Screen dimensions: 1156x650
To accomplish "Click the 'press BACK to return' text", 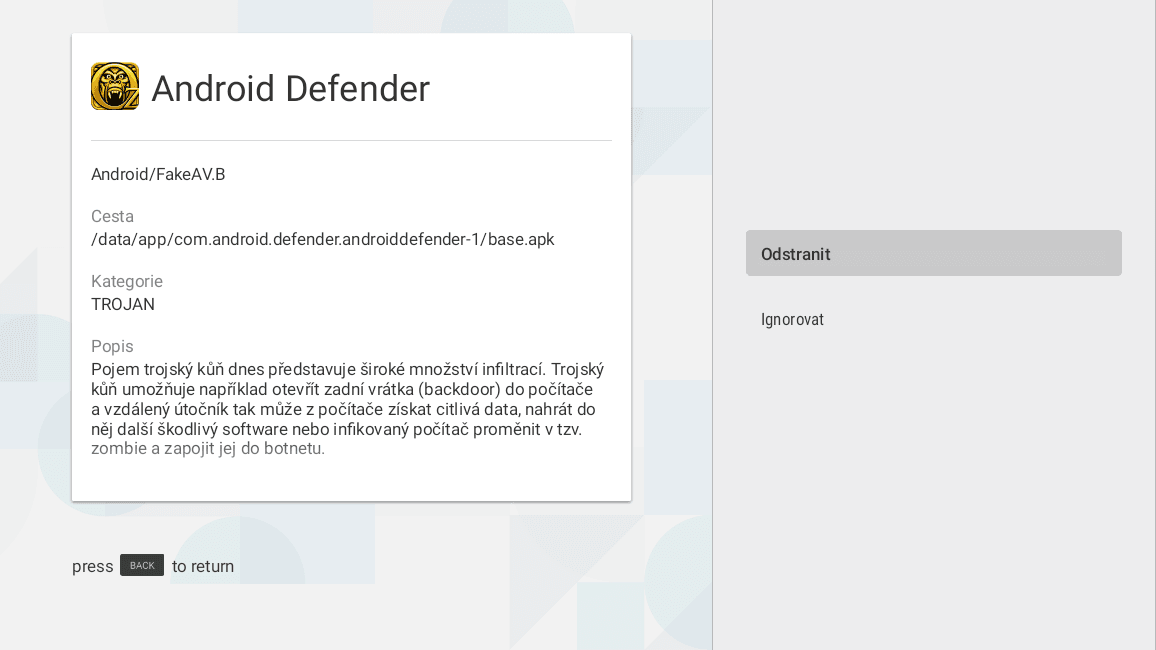I will [152, 565].
